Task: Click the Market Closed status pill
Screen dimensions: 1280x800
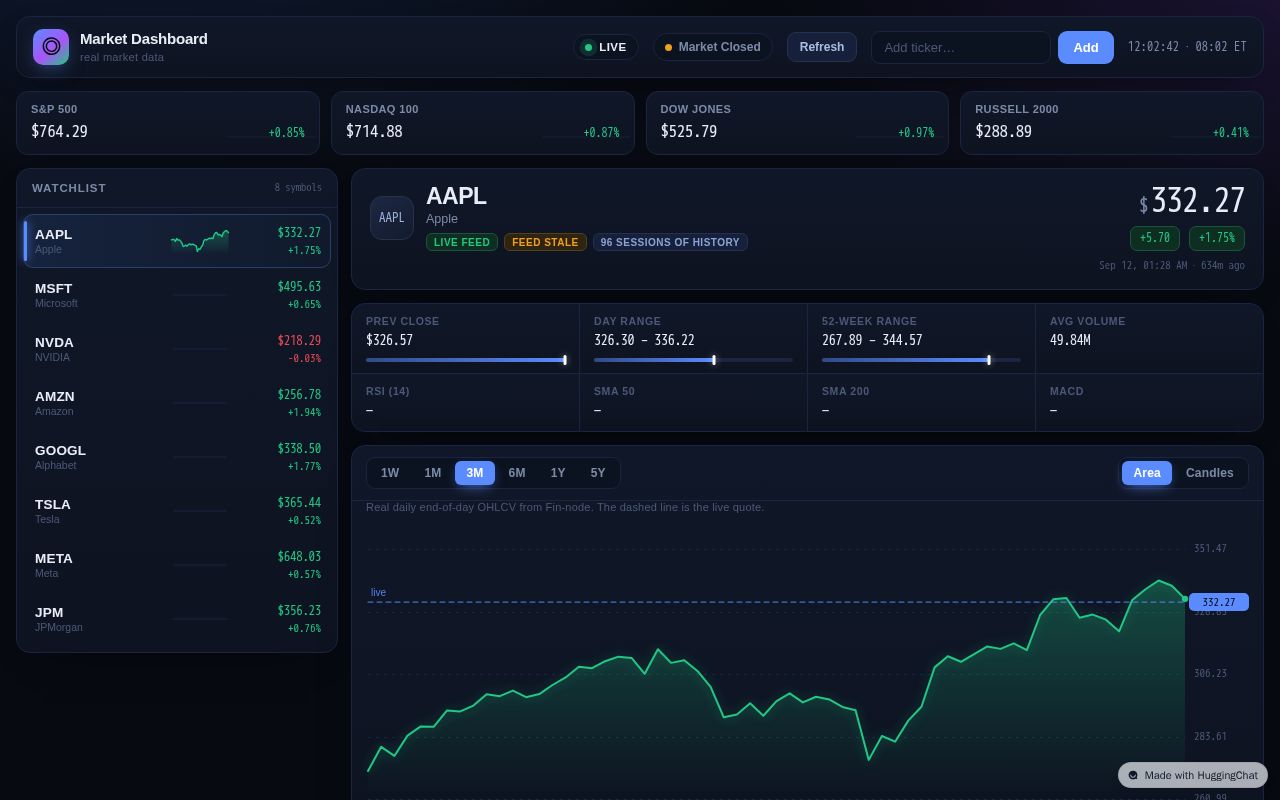Action: coord(713,47)
